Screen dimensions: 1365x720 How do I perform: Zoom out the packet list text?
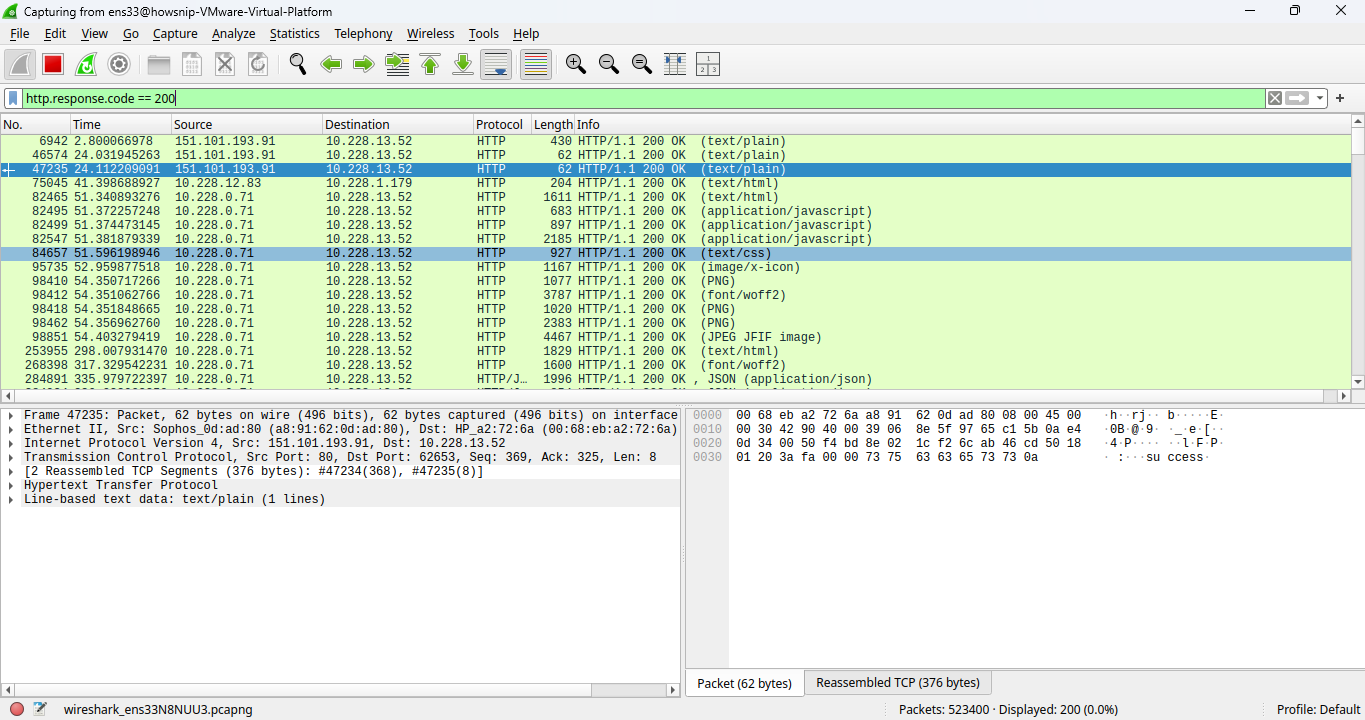click(609, 64)
